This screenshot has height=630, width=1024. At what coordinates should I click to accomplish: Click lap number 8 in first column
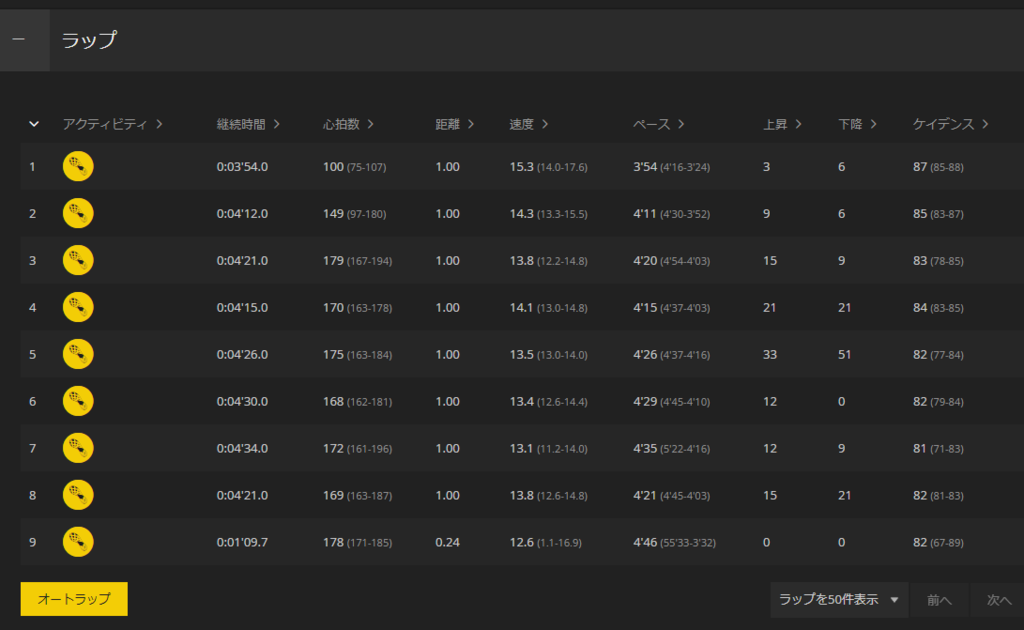click(x=33, y=496)
